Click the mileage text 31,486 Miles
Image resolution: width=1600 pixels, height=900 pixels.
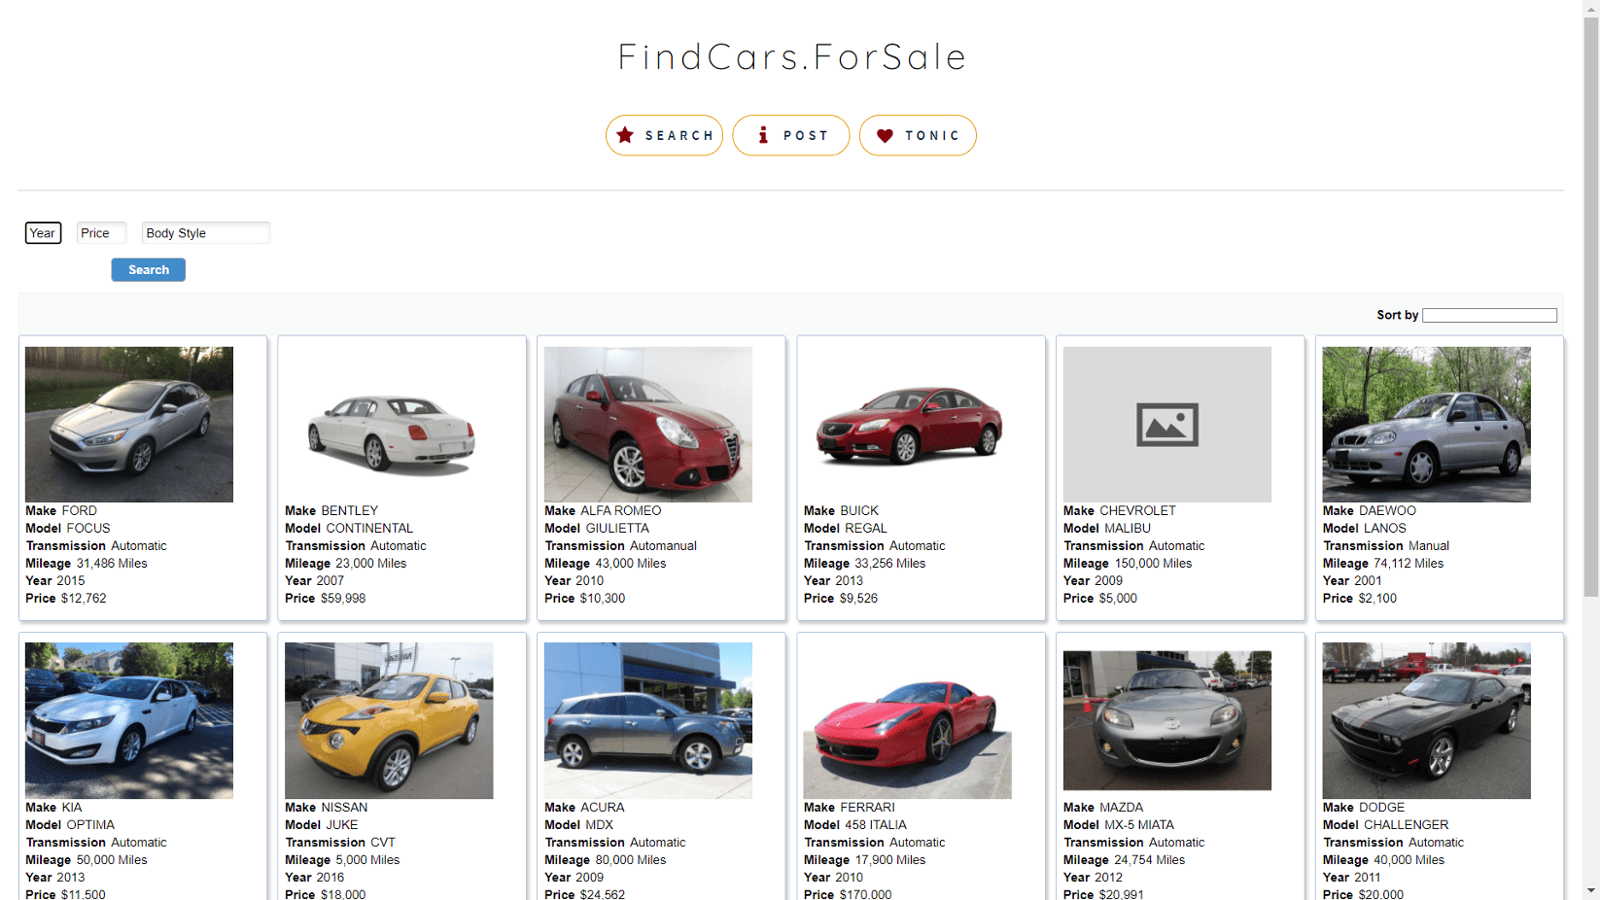click(112, 563)
